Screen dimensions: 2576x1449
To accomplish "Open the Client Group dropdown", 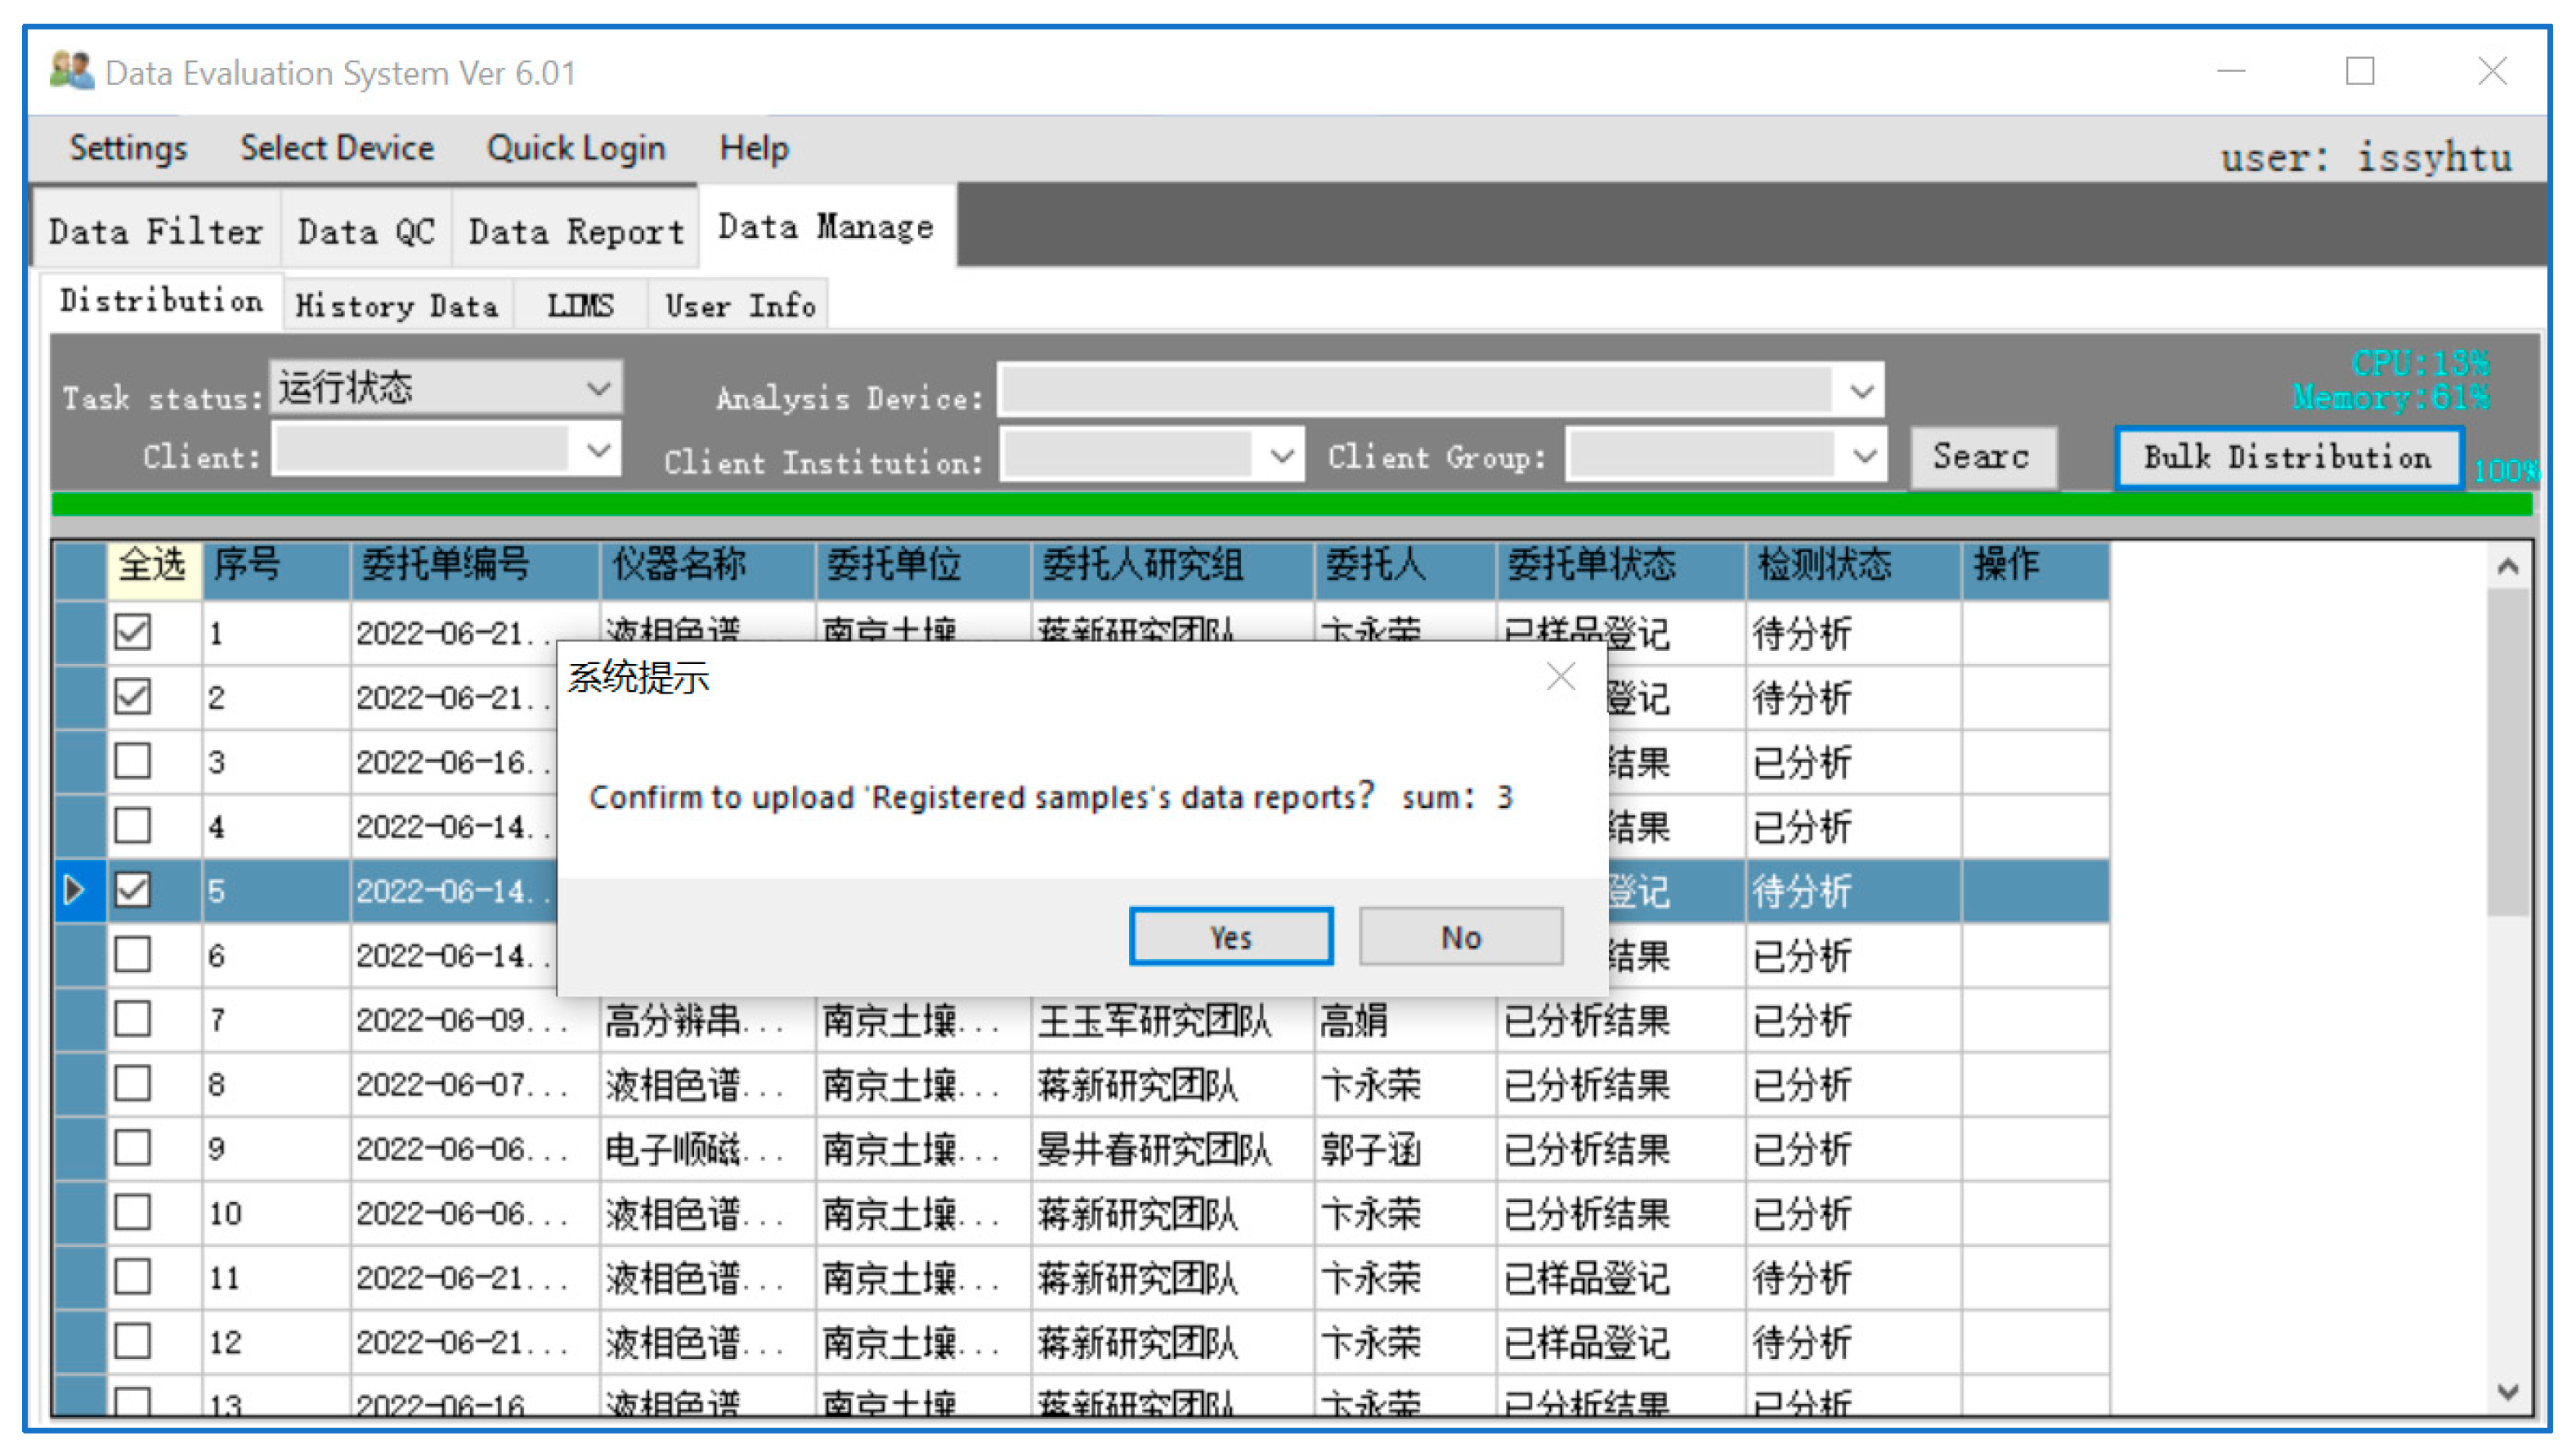I will (1863, 456).
